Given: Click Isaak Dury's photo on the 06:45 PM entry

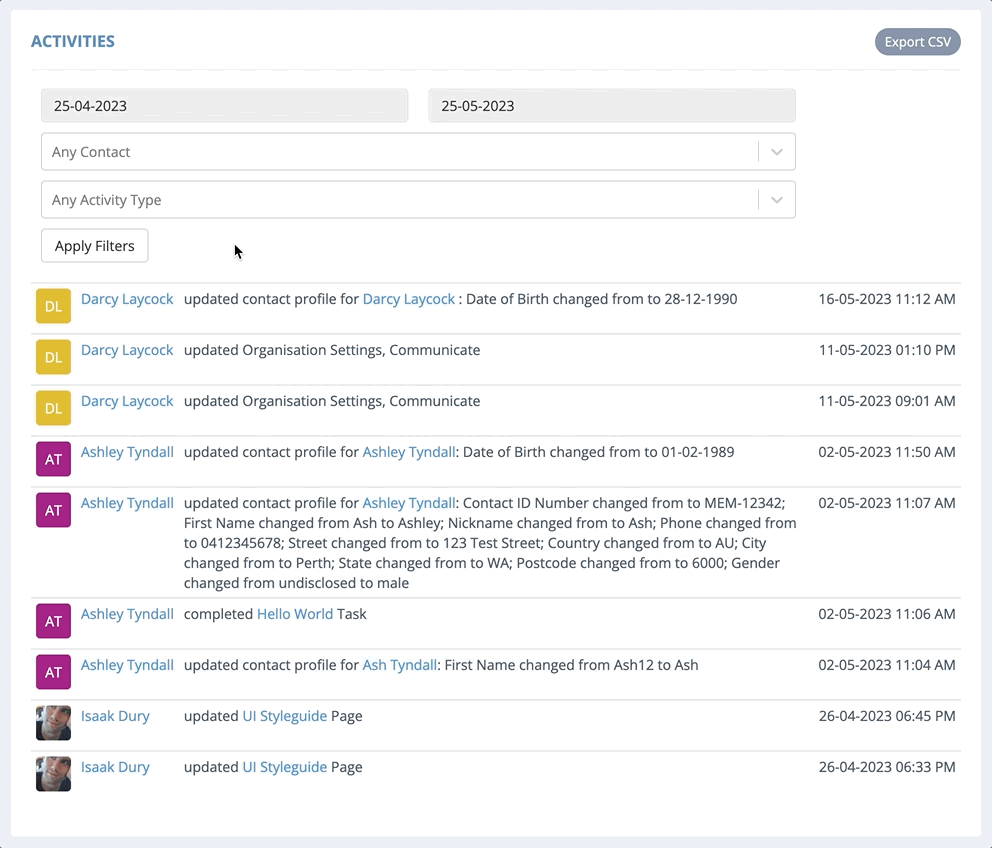Looking at the screenshot, I should point(53,723).
